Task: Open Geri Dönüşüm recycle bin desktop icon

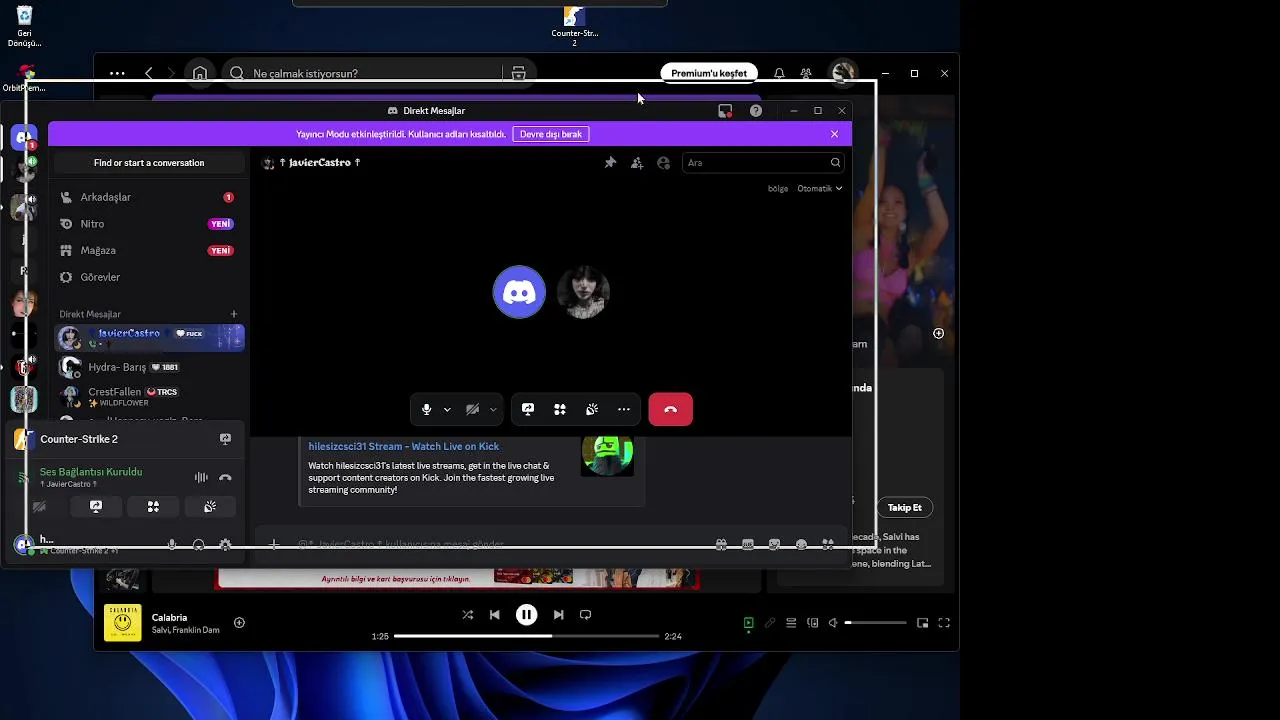Action: click(x=24, y=25)
